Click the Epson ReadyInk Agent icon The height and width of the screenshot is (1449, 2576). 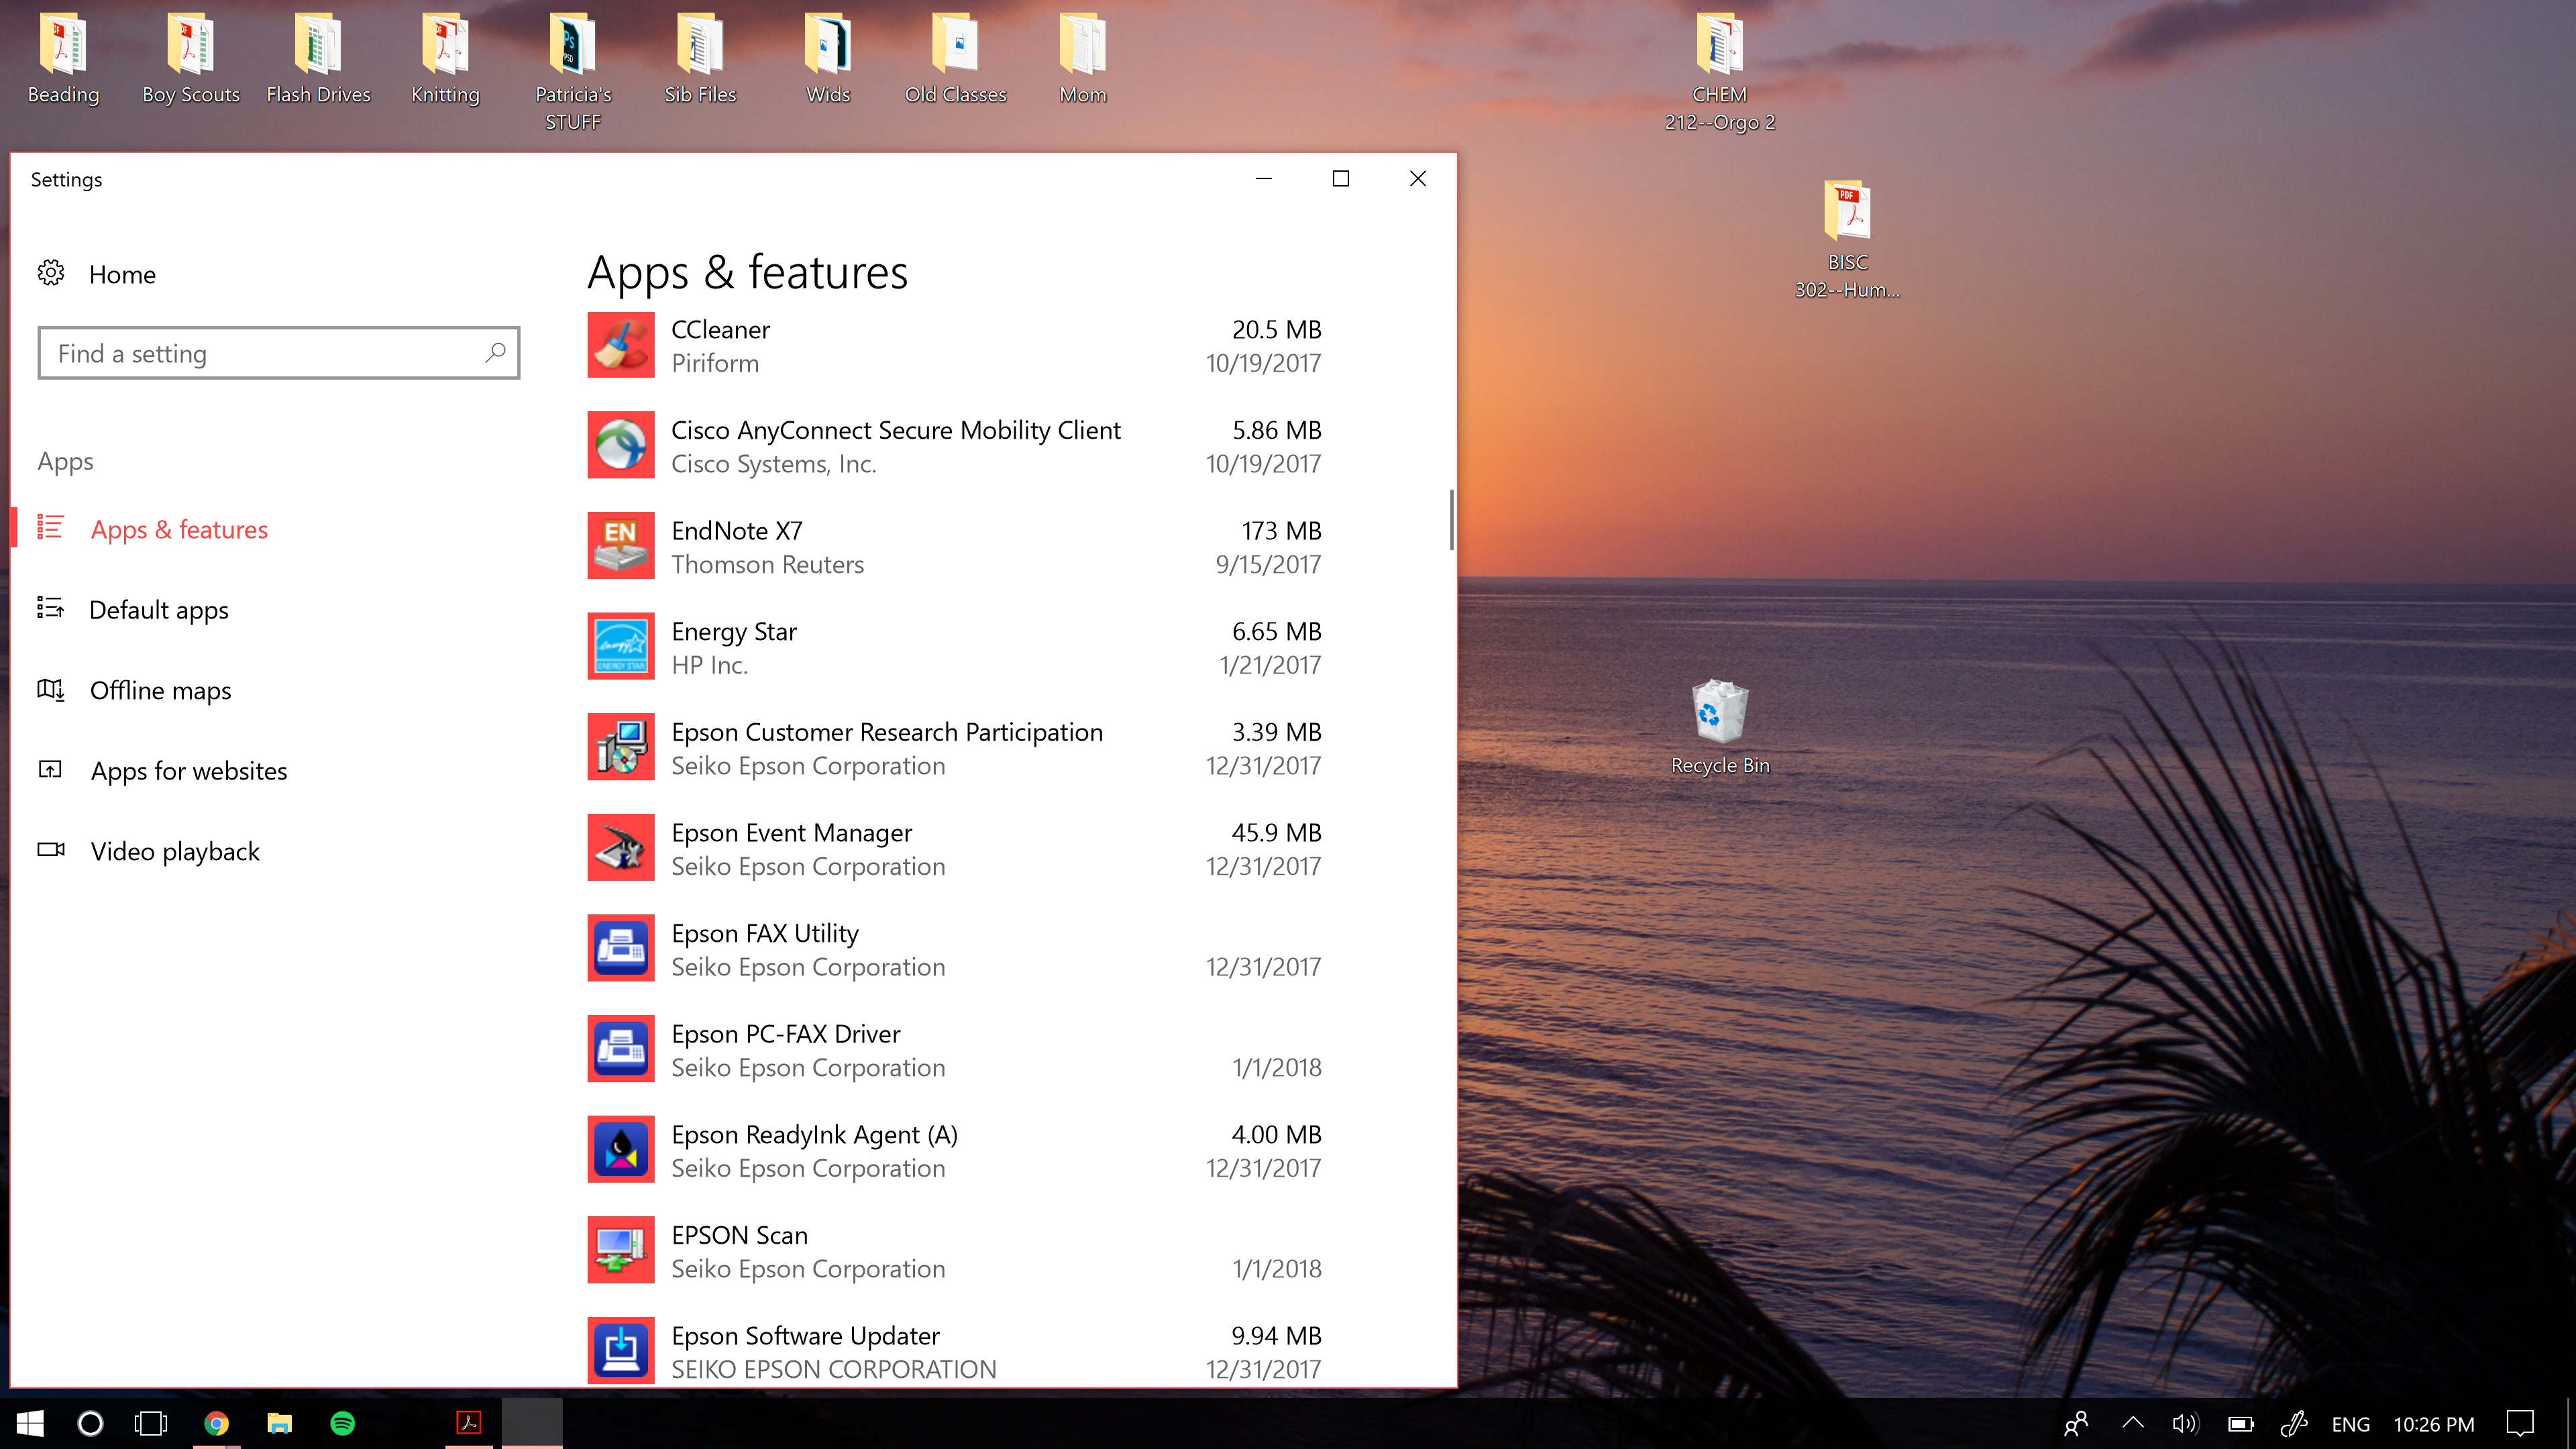[623, 1150]
